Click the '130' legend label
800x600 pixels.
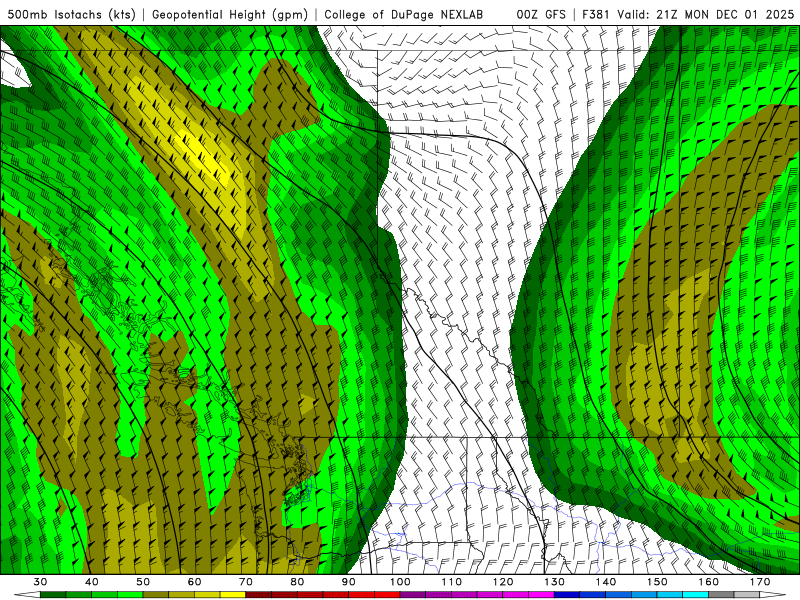point(555,582)
